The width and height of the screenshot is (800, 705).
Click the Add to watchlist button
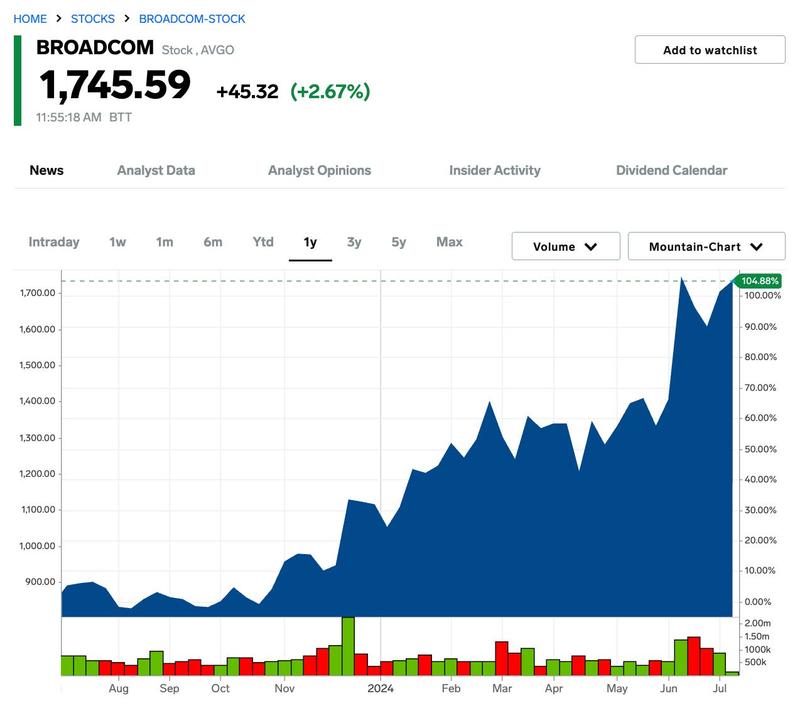[x=710, y=49]
